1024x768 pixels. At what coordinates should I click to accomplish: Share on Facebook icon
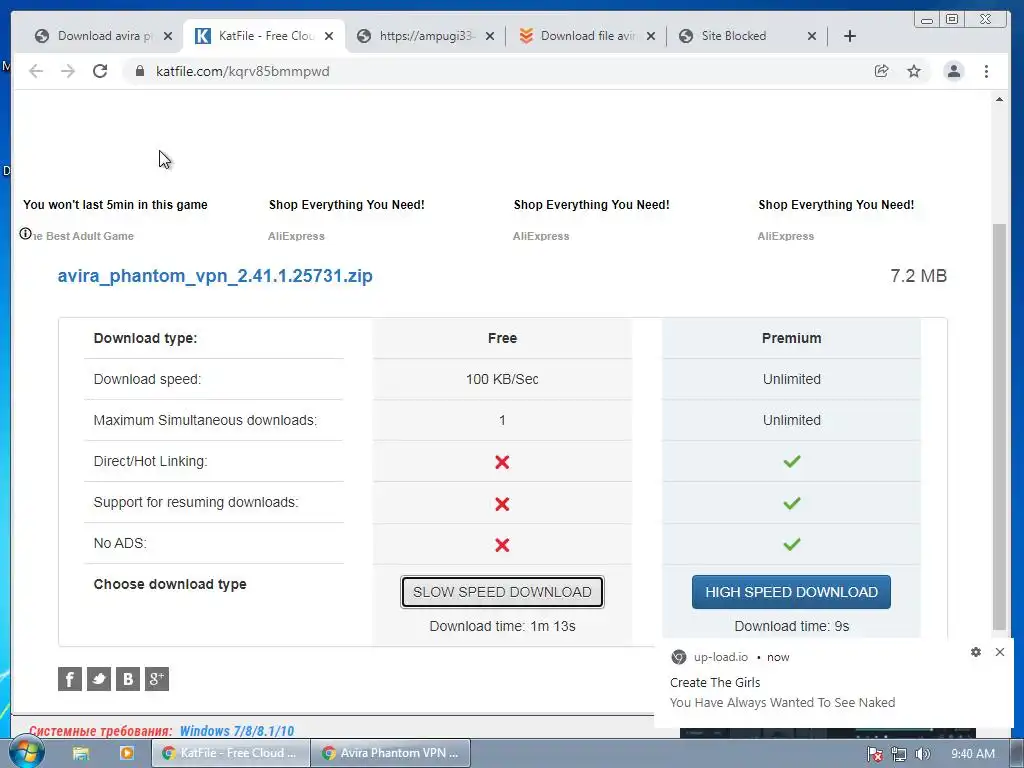[70, 679]
